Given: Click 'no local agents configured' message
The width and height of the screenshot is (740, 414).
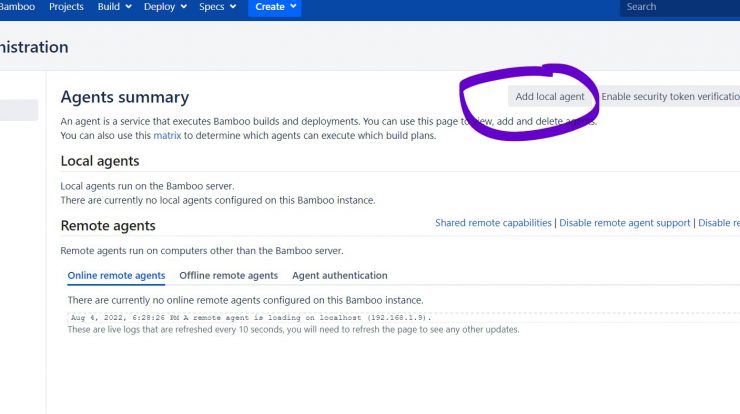Looking at the screenshot, I should point(218,200).
